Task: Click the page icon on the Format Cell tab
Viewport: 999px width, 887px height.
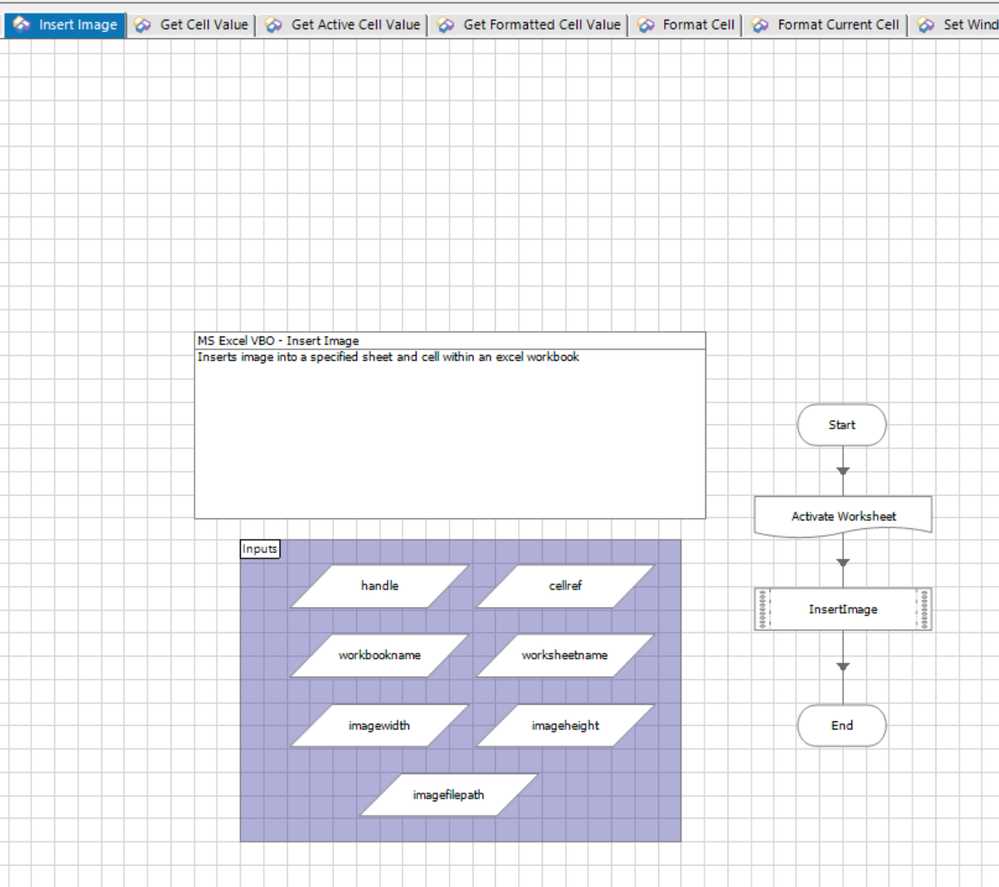Action: coord(647,25)
